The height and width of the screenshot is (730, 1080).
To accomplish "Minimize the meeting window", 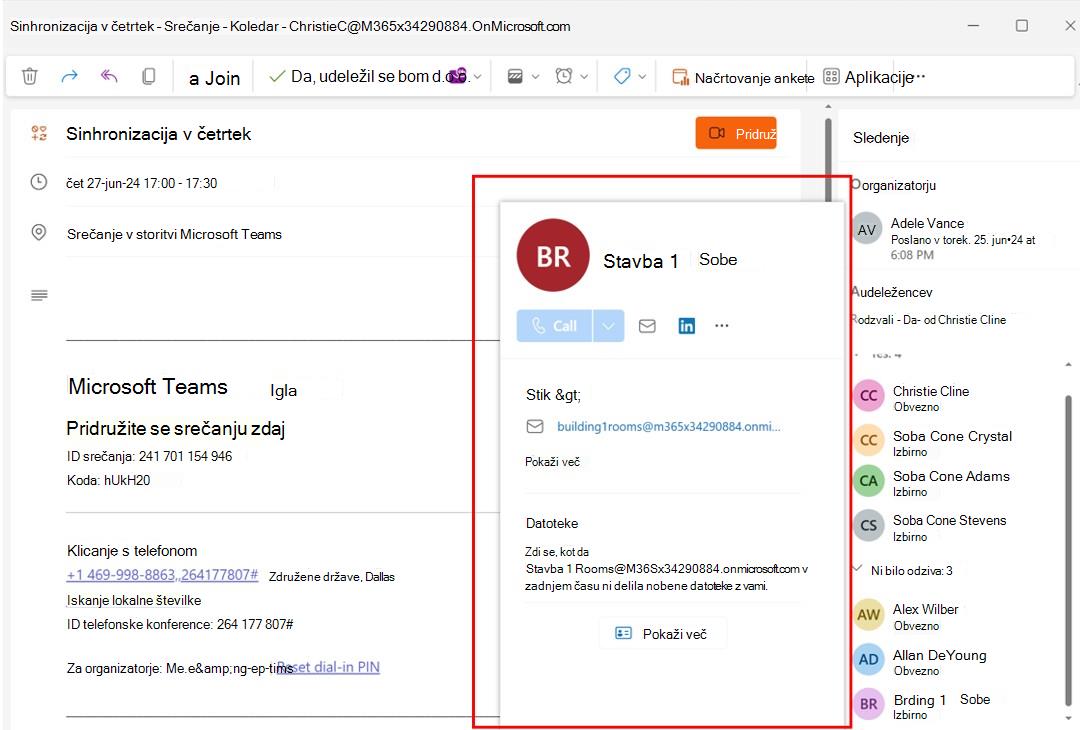I will pyautogui.click(x=973, y=25).
